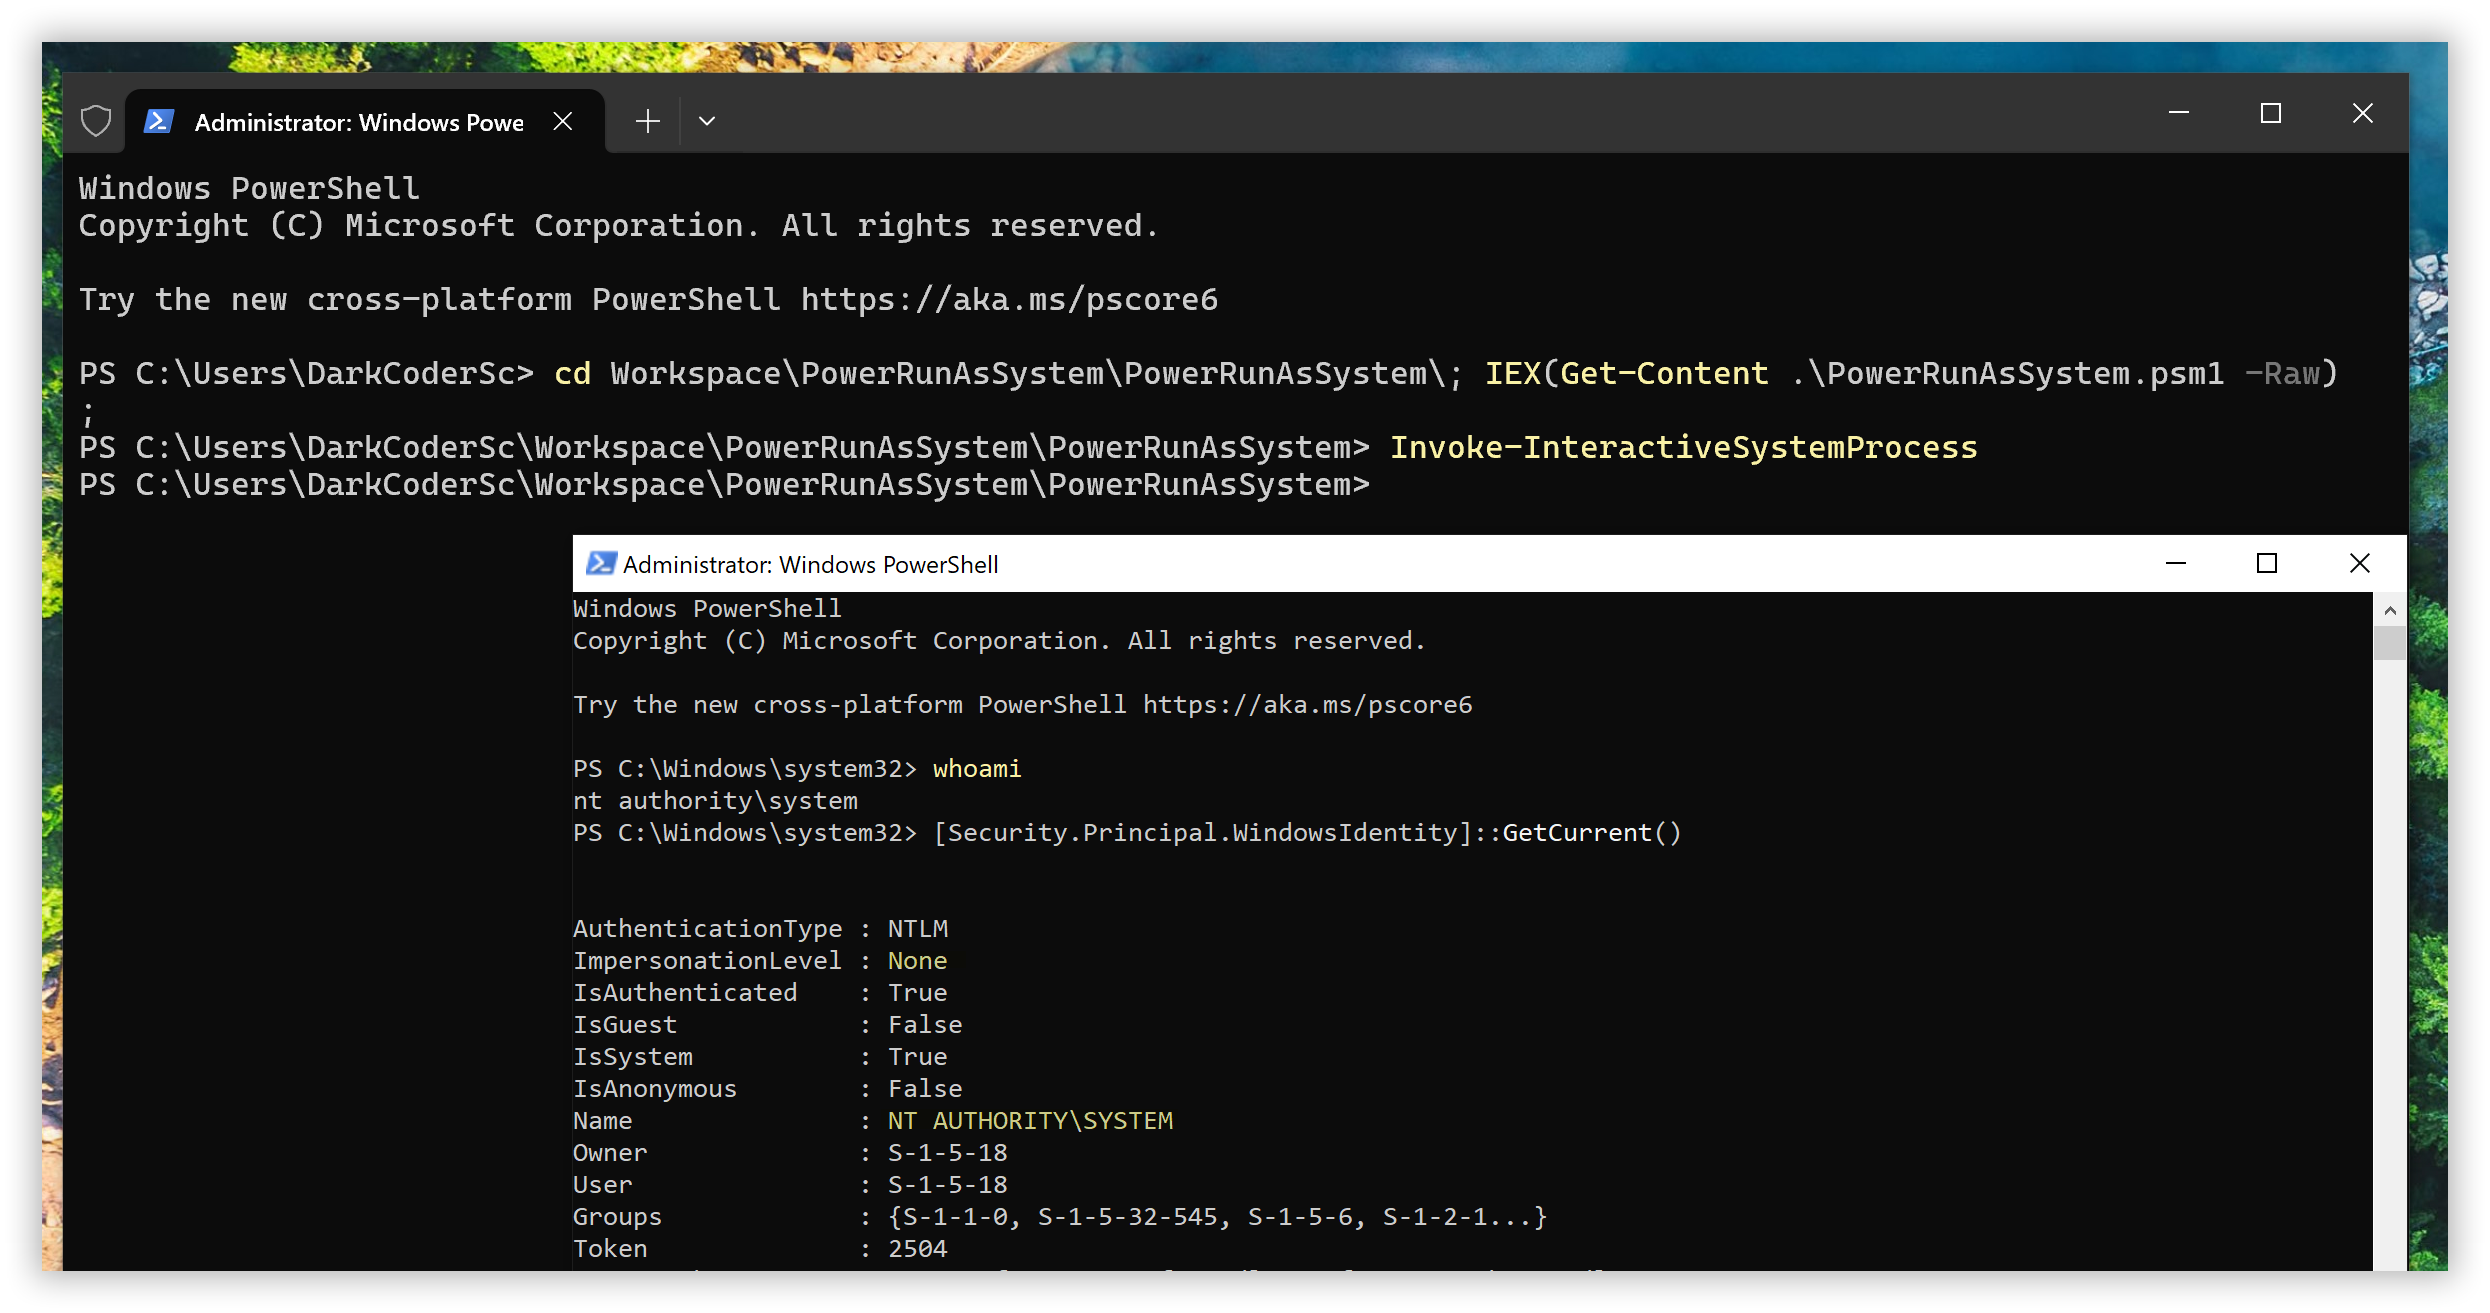Open a new terminal tab with plus
This screenshot has height=1313, width=2490.
click(647, 121)
